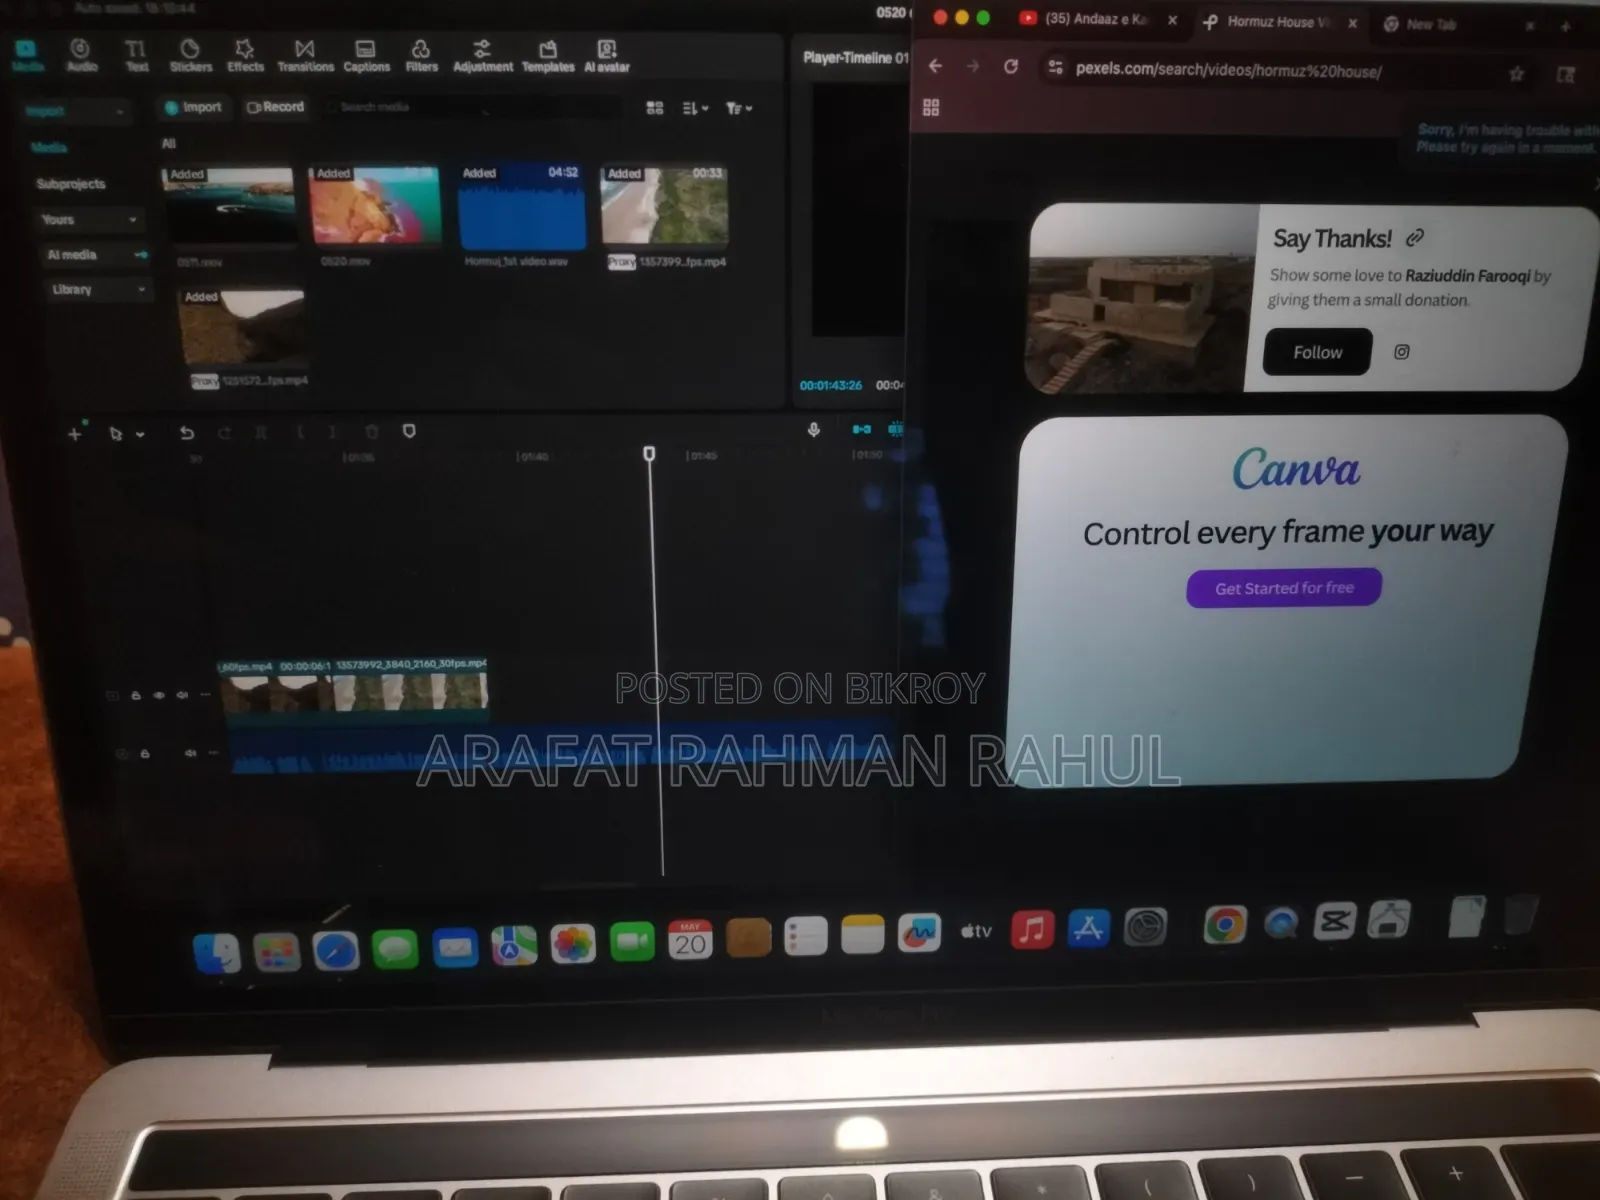This screenshot has height=1200, width=1600.
Task: Open Finder from the Dock
Action: click(x=217, y=953)
